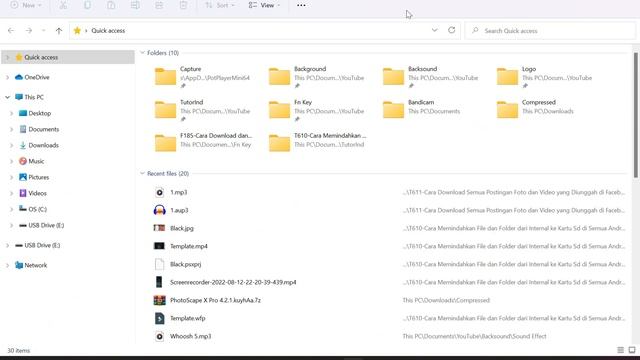Select the Backsound folder
Screen dimensions: 640x360
pos(431,77)
